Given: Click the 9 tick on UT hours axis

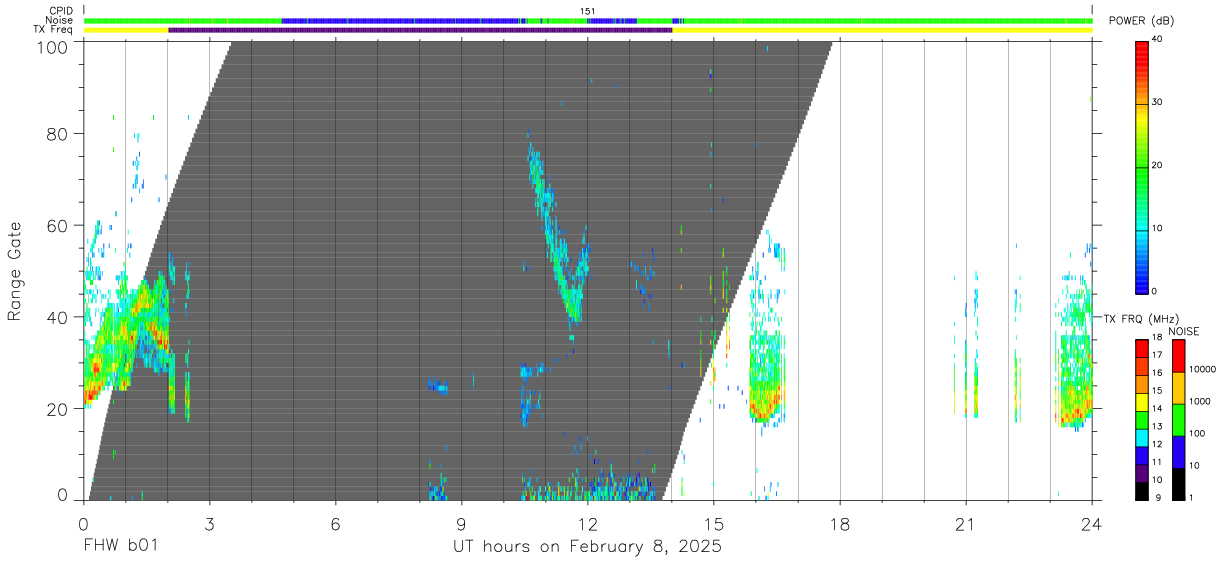Looking at the screenshot, I should point(461,523).
